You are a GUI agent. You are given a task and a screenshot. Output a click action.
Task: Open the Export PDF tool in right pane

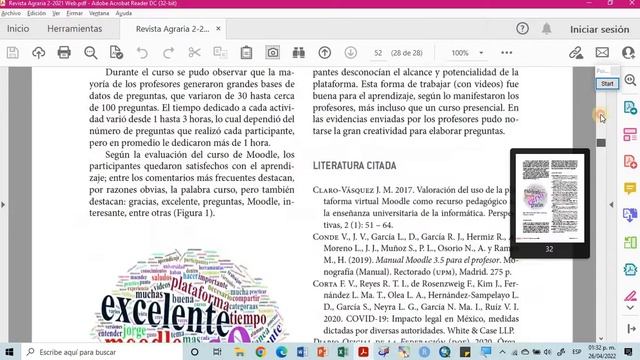pos(630,107)
